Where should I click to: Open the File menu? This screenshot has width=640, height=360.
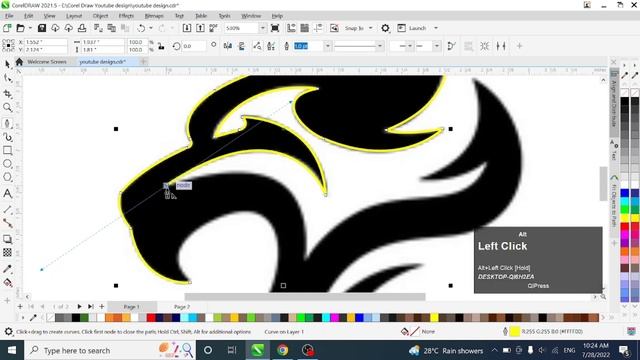tap(9, 16)
